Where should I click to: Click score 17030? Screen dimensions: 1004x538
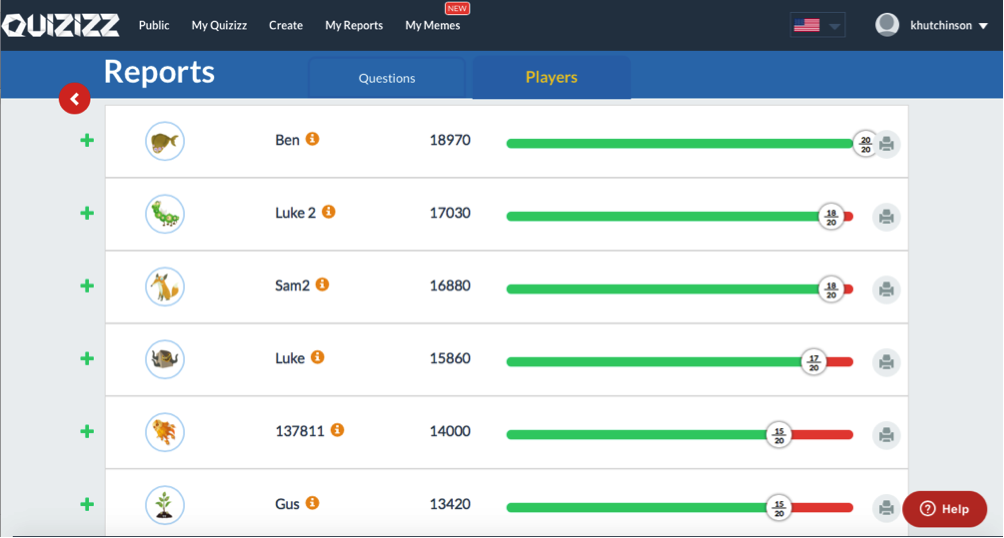click(x=450, y=213)
